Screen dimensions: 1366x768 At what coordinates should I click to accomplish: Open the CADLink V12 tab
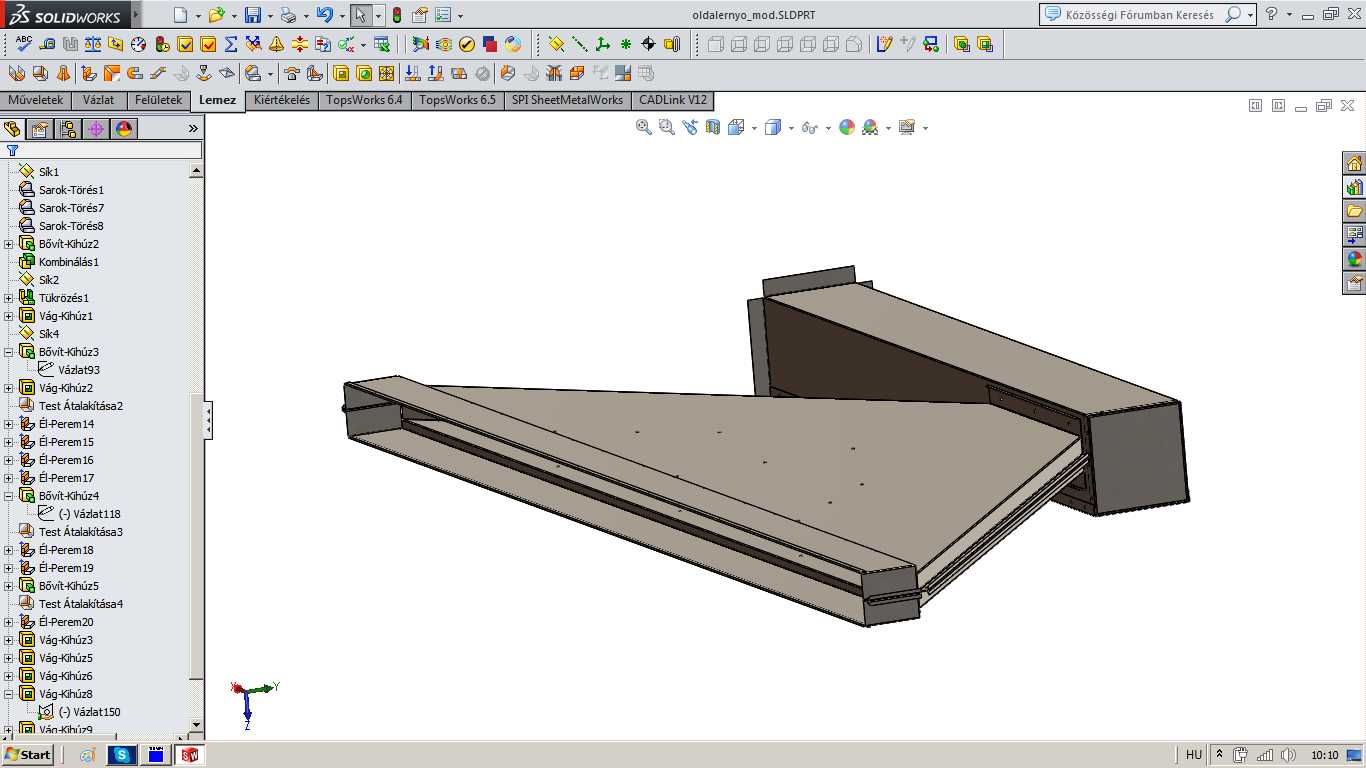tap(673, 100)
